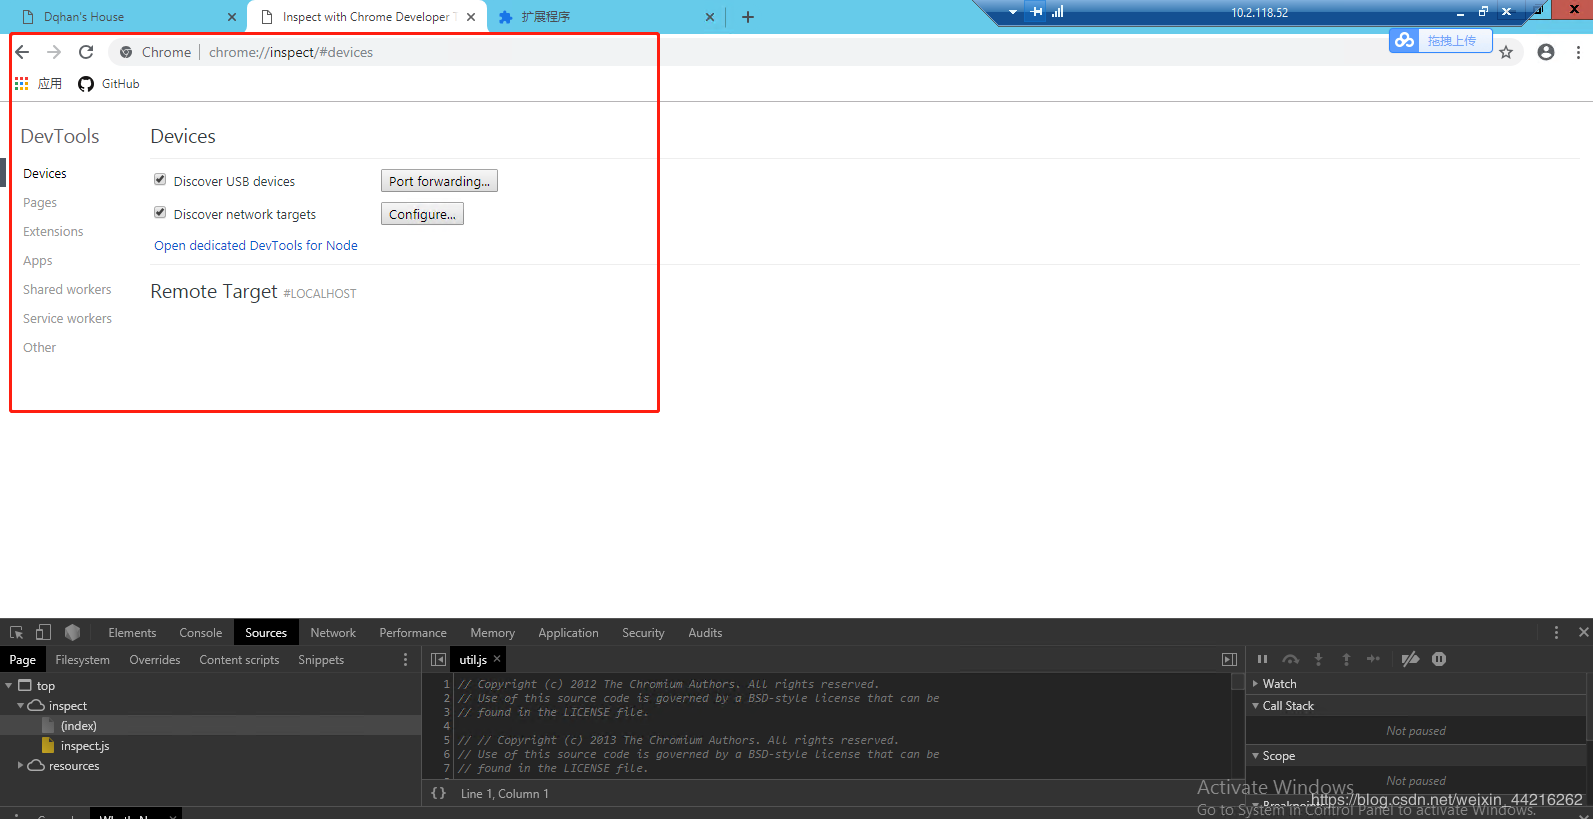Collapse the top frame tree node
Viewport: 1593px width, 819px height.
[9, 685]
